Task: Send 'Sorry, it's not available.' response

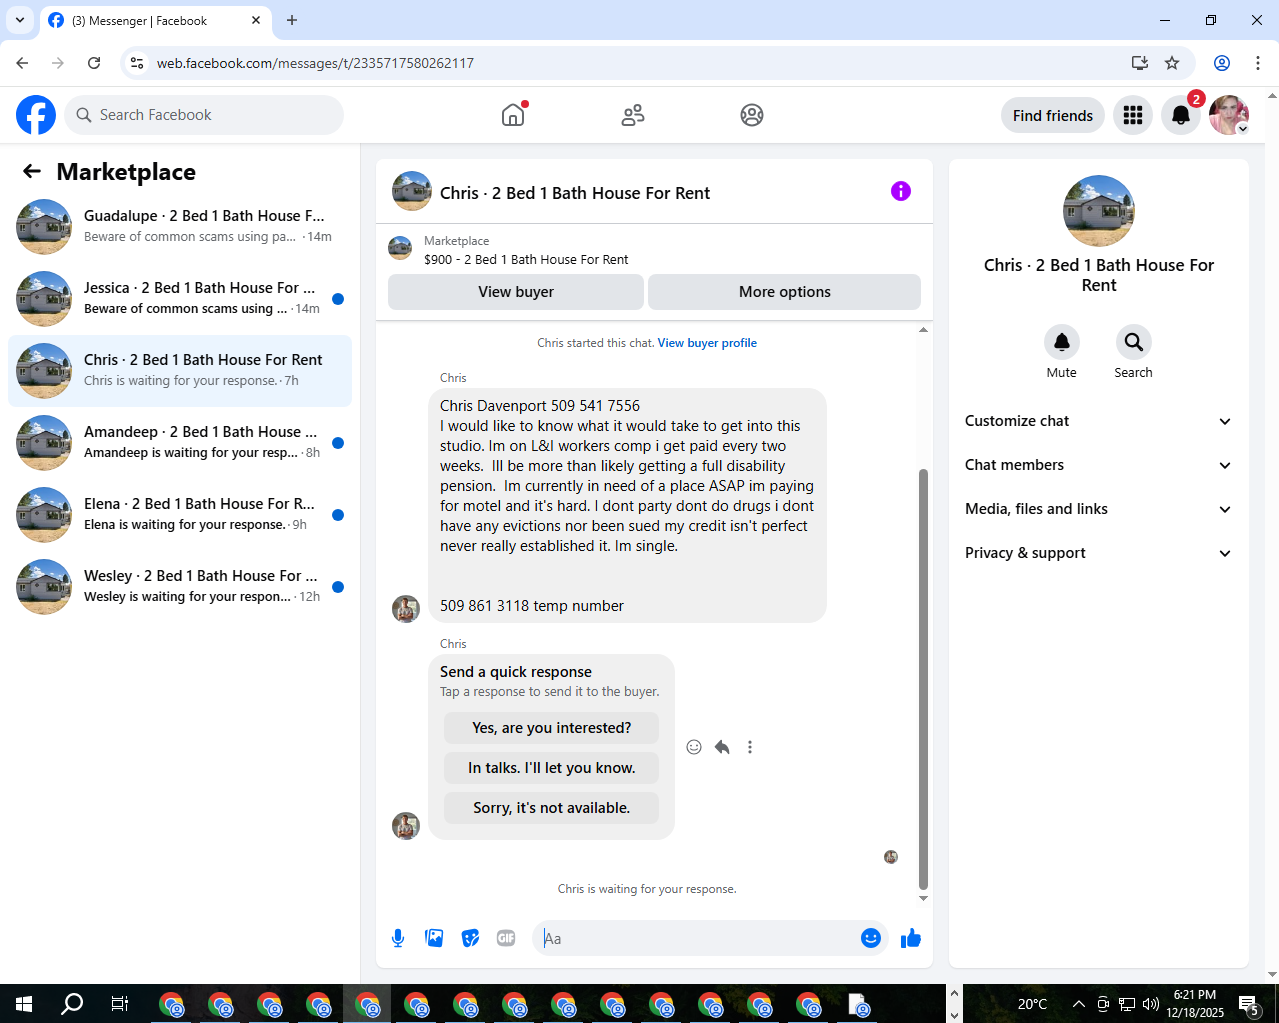Action: pyautogui.click(x=552, y=808)
